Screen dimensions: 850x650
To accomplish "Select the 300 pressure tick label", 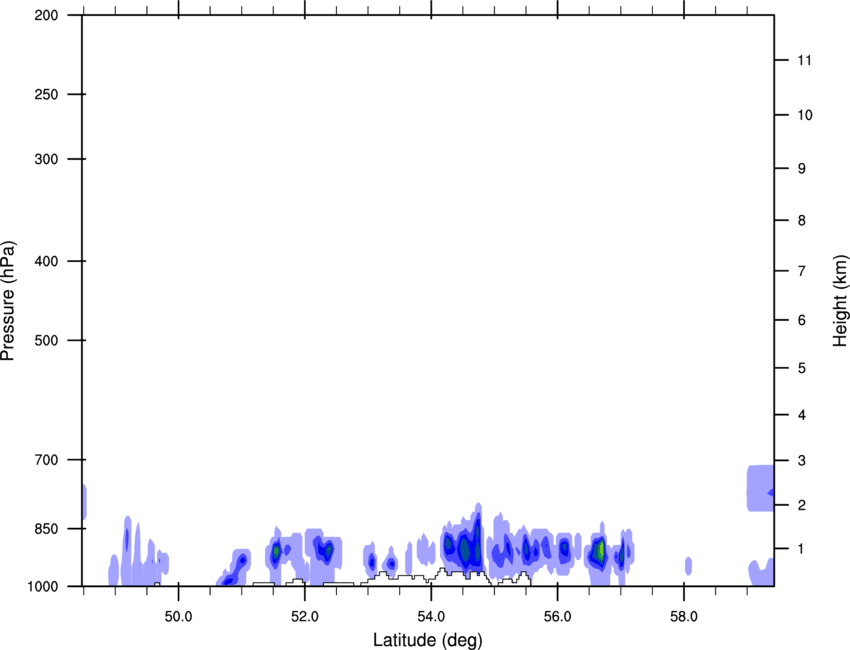I will click(x=46, y=159).
